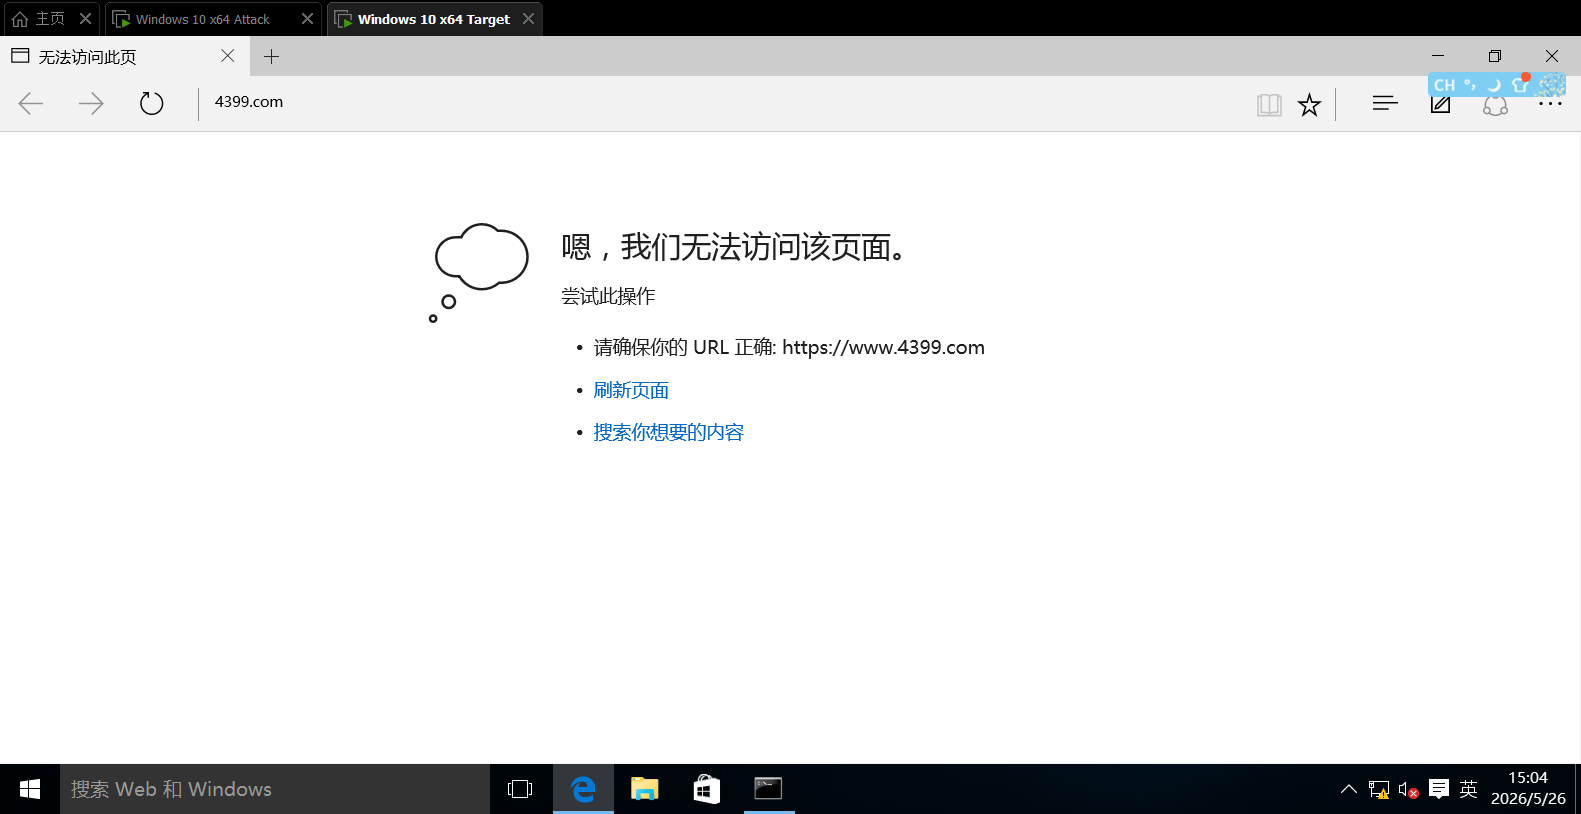Image resolution: width=1581 pixels, height=814 pixels.
Task: Open Reading view book icon
Action: [x=1269, y=104]
